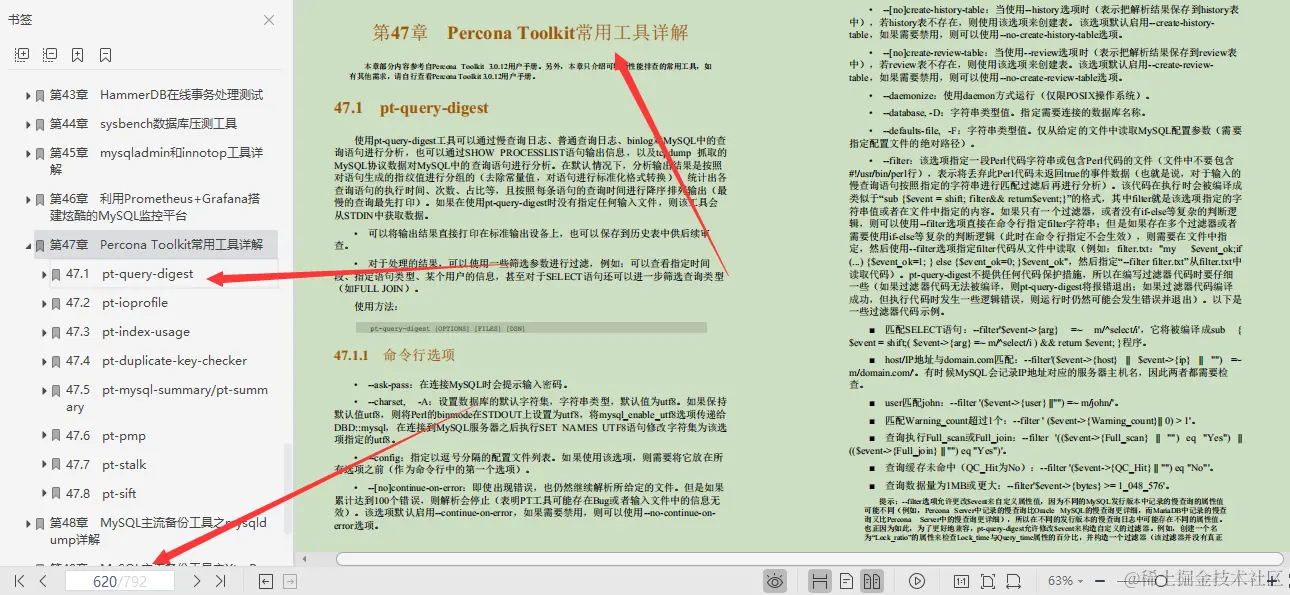Select the 47.6 pt-pmp bookmark
Viewport: 1290px width, 595px height.
pos(106,436)
